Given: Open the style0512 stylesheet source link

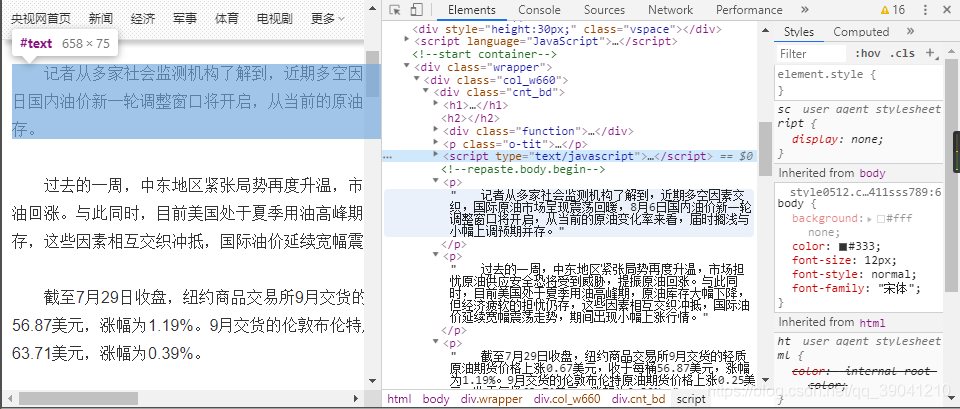Looking at the screenshot, I should pos(865,192).
